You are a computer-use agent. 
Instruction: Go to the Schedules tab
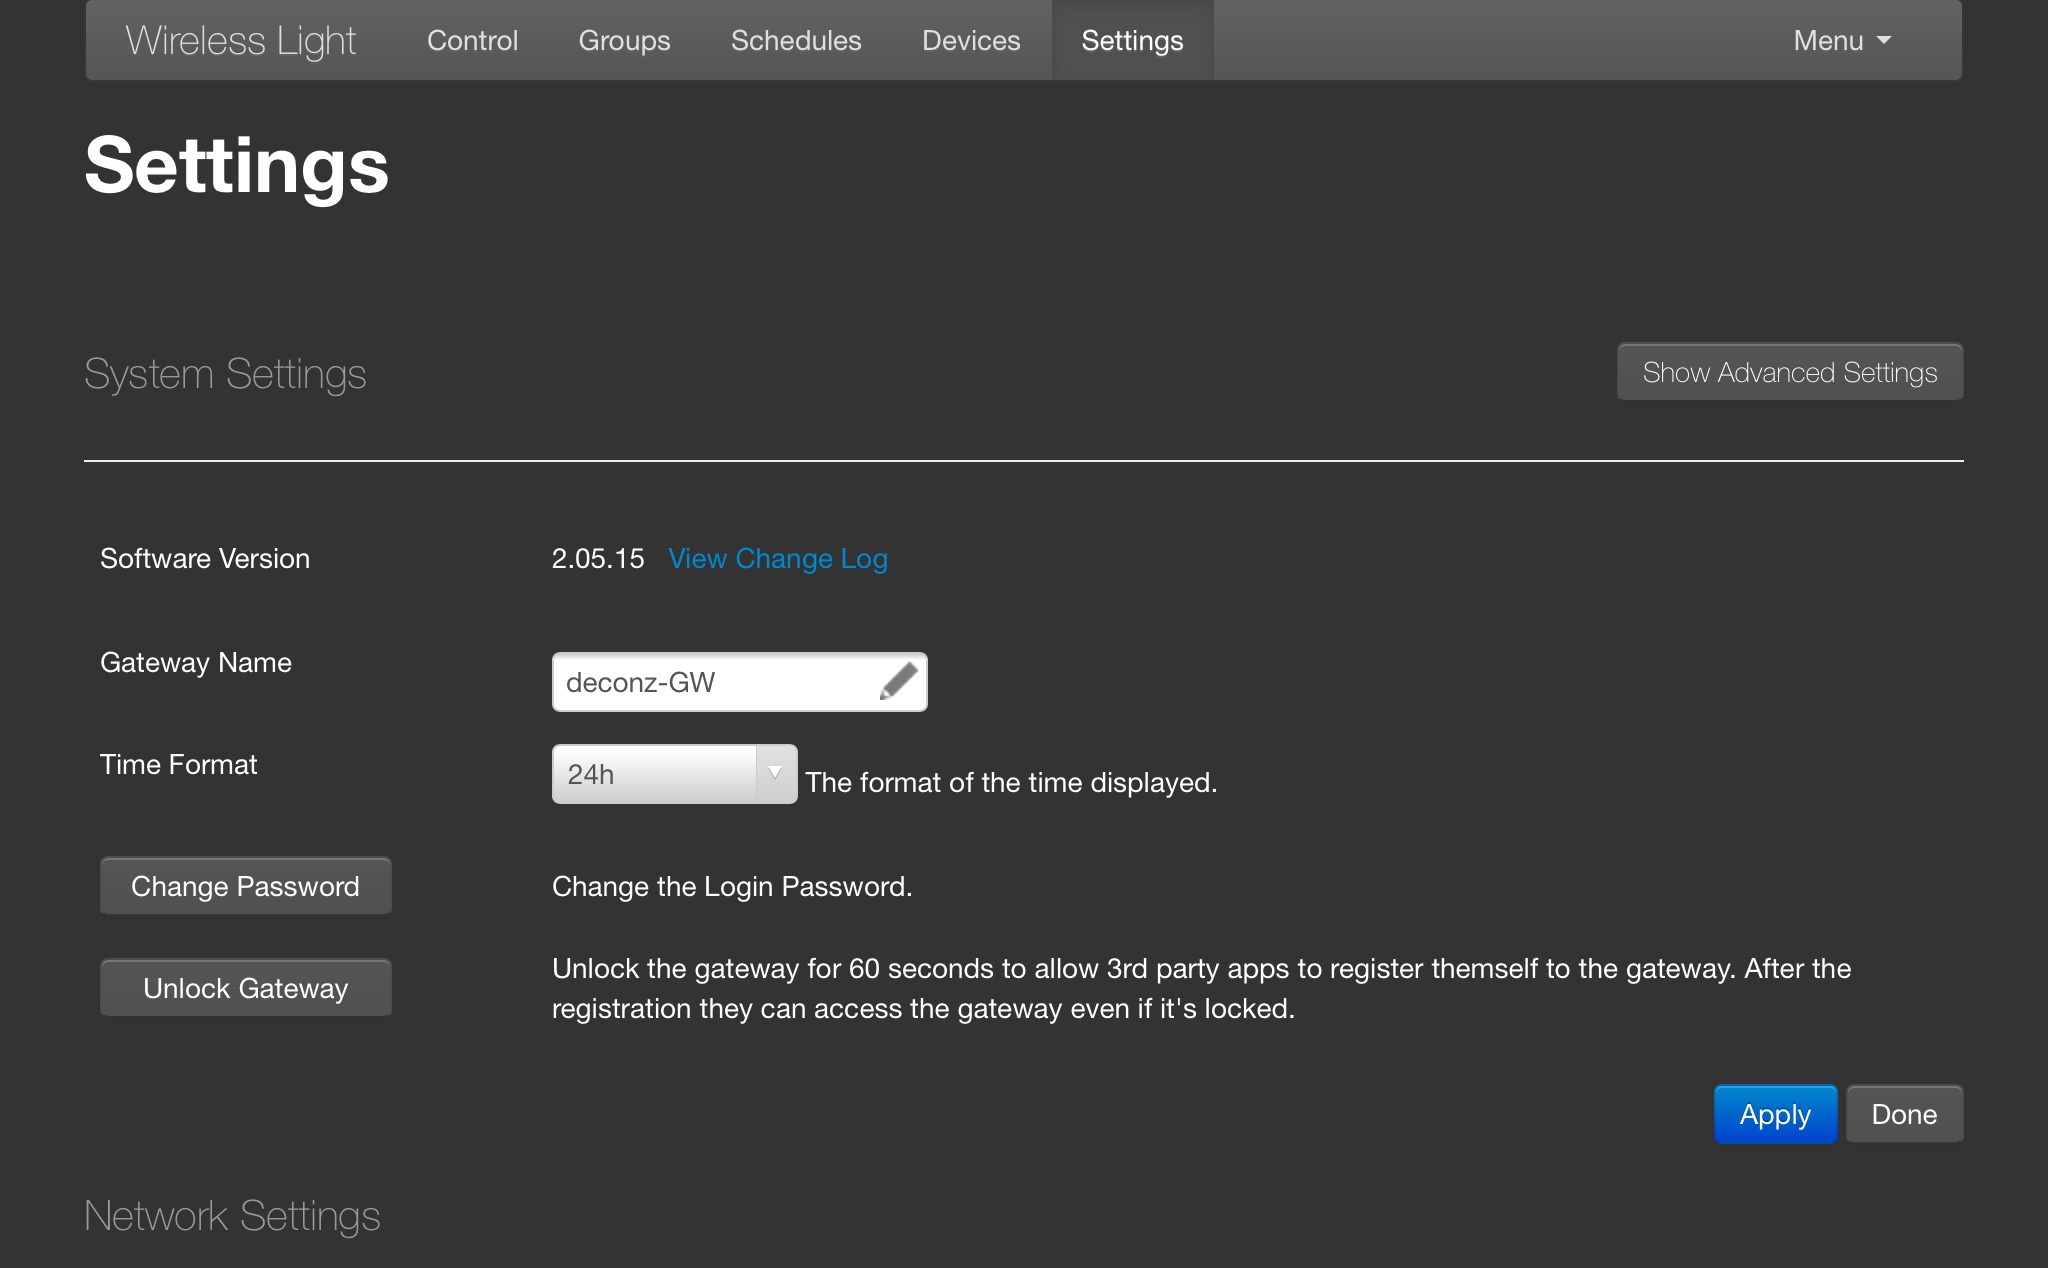(x=796, y=40)
